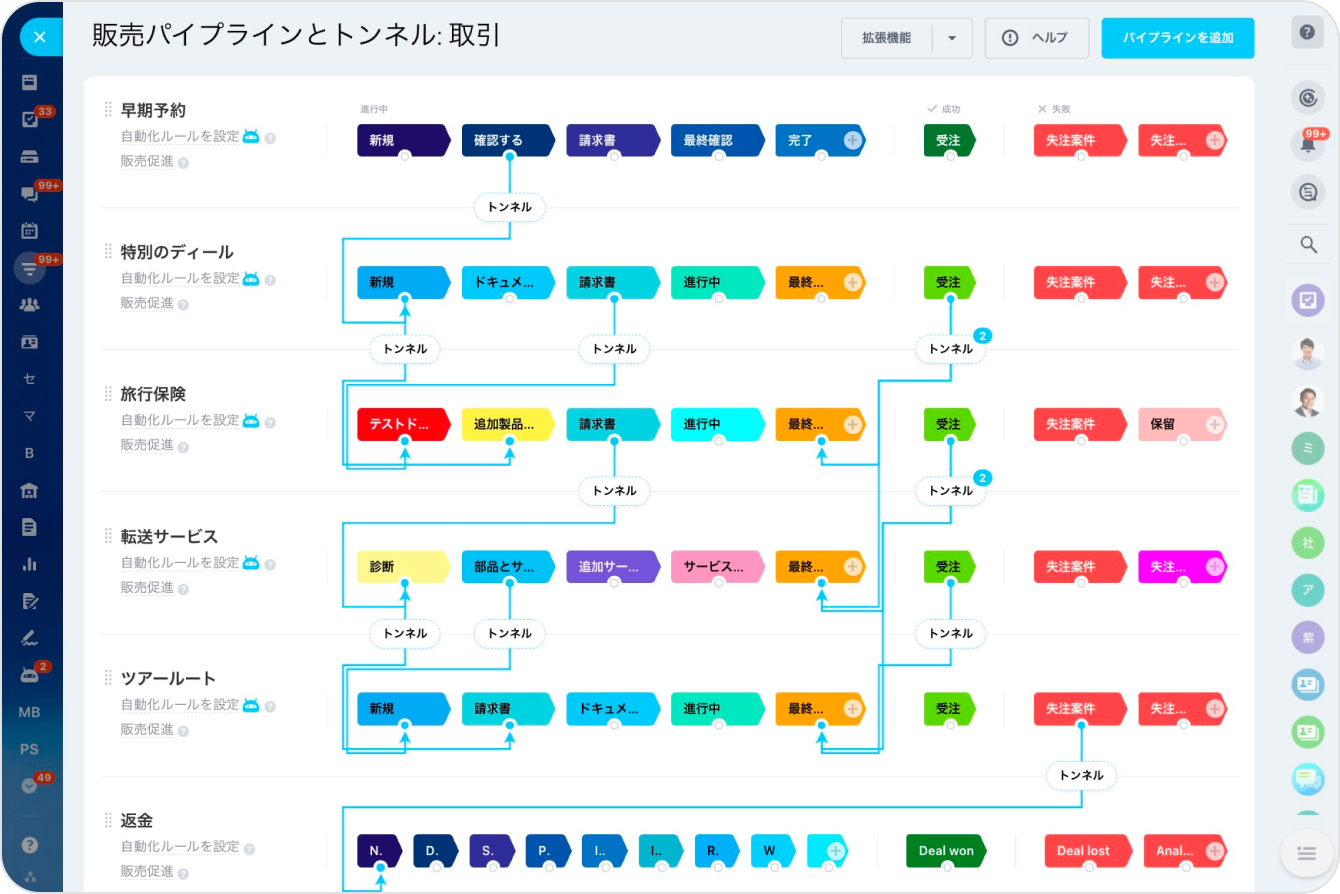Click the パイプラインを追加 button

[x=1177, y=38]
